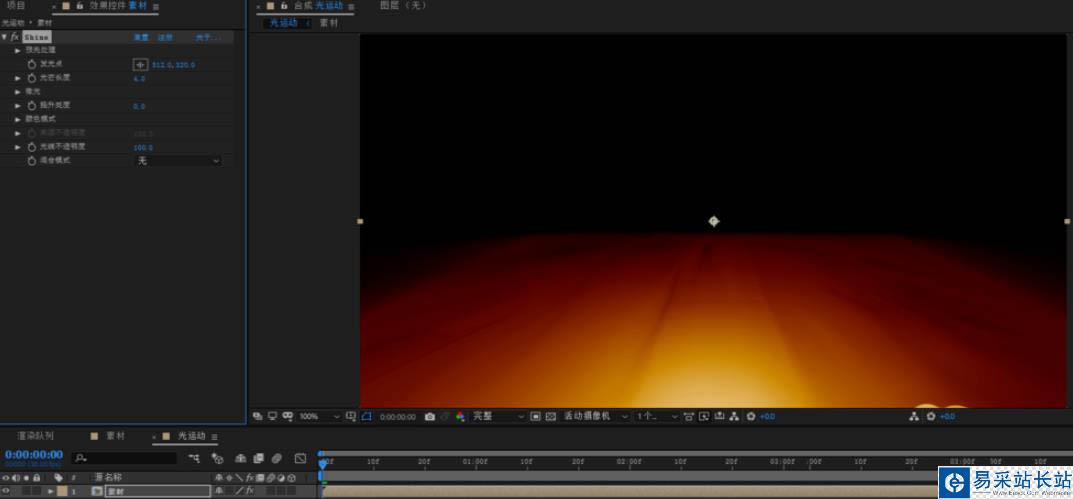This screenshot has width=1073, height=499.
Task: Toggle the fx switch beside Shine
Action: coord(14,37)
